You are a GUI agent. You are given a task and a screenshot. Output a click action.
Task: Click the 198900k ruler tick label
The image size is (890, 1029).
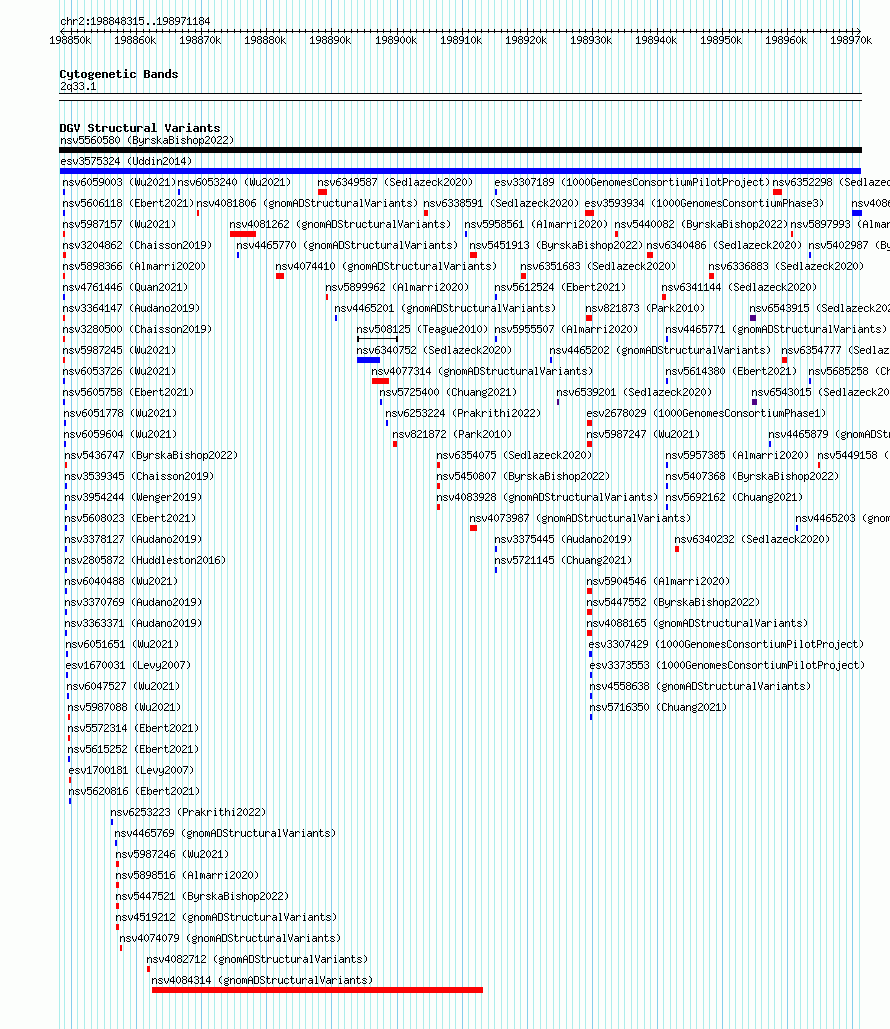(x=396, y=41)
